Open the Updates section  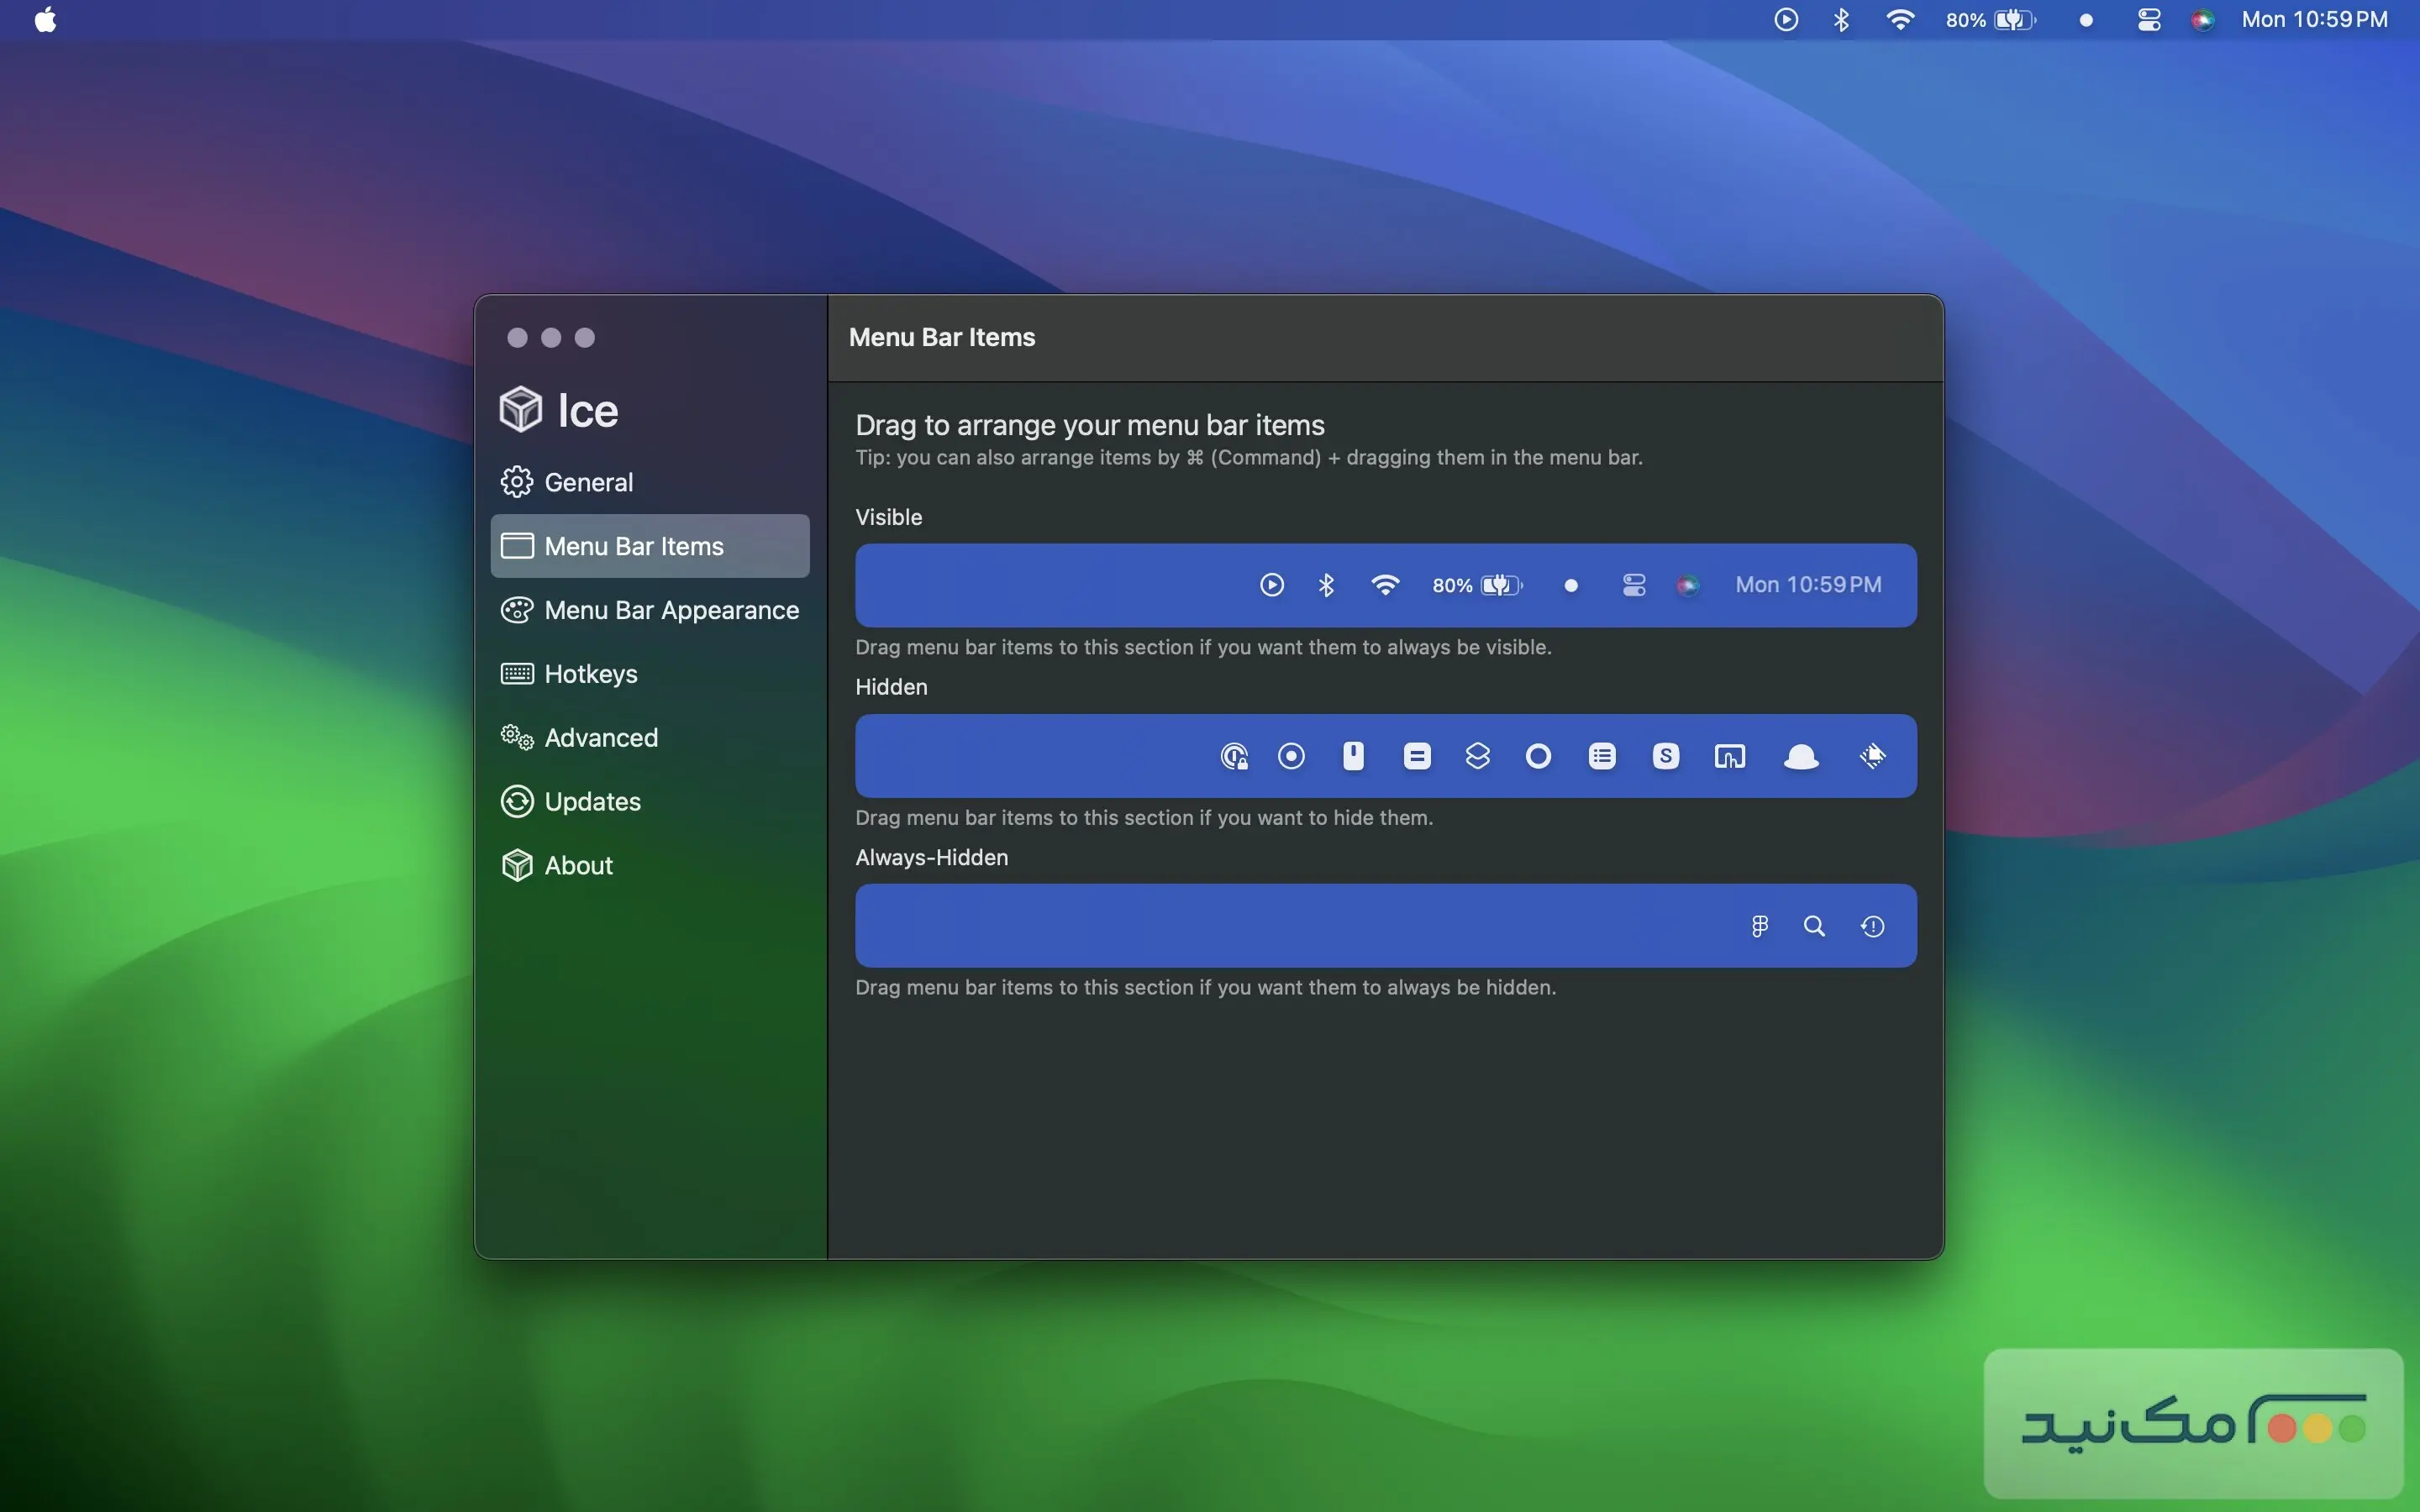coord(592,802)
